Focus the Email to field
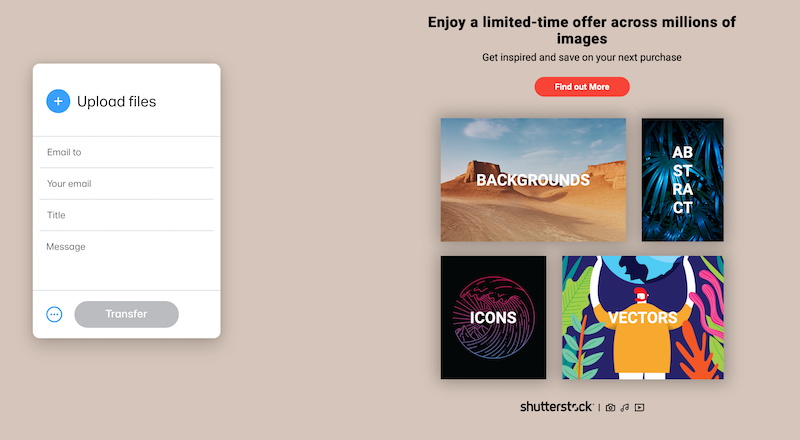 click(127, 152)
